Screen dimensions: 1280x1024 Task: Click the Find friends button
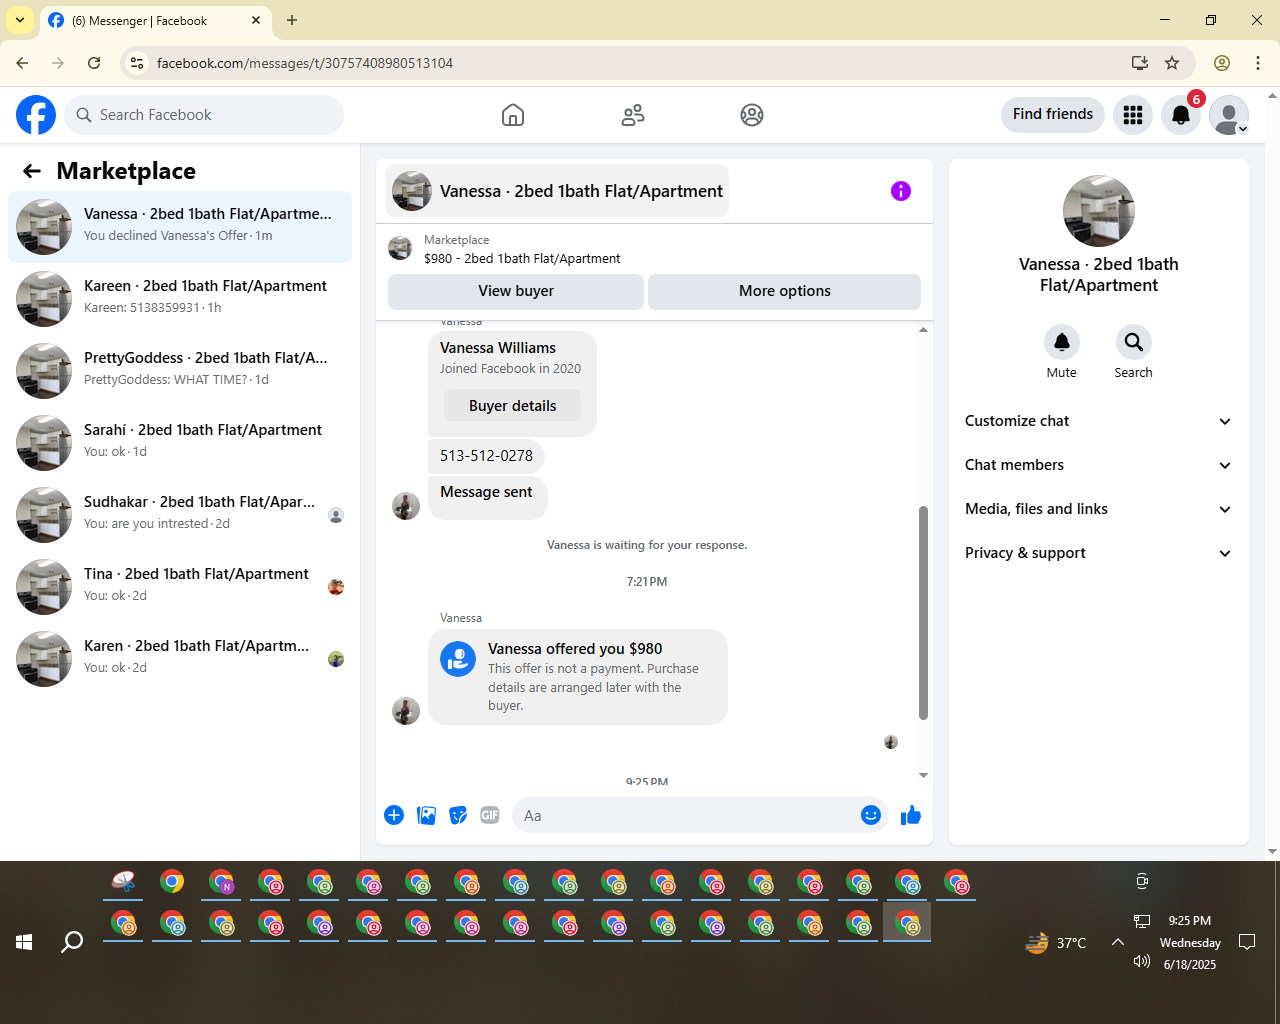[x=1053, y=115]
